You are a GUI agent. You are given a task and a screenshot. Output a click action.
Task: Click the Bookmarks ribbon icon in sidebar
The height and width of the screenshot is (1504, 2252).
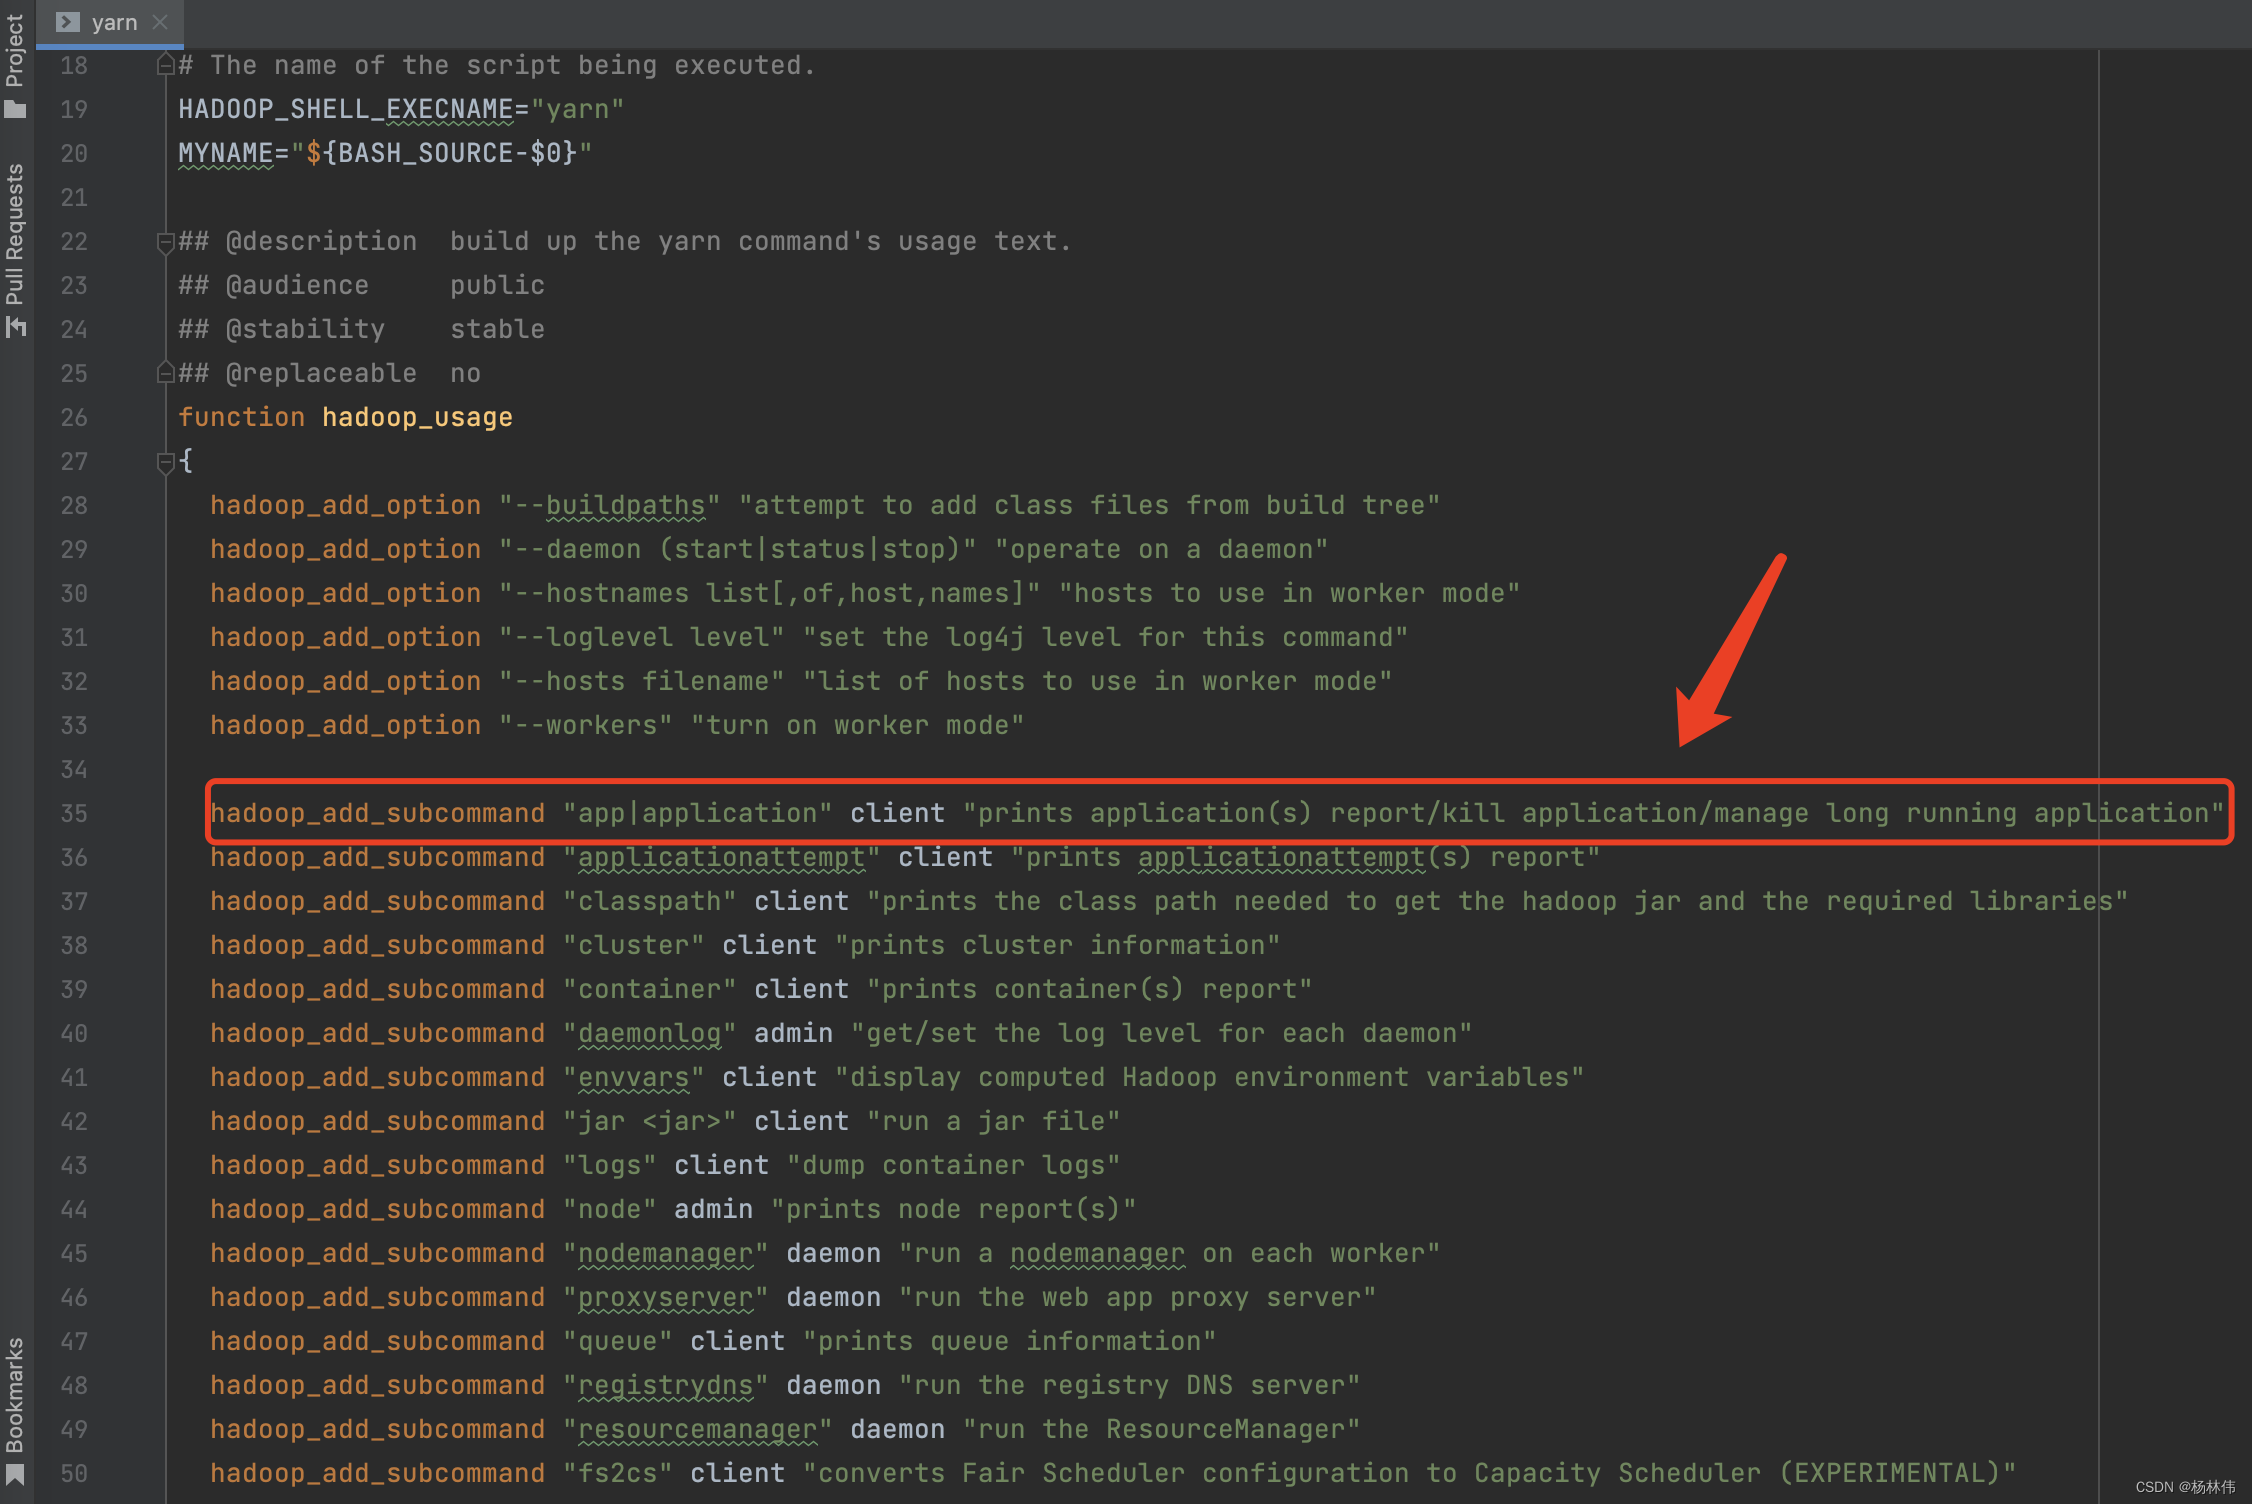[15, 1475]
